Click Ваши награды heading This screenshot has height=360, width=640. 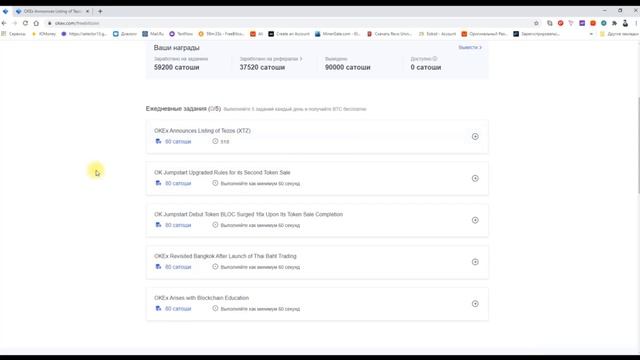click(177, 48)
